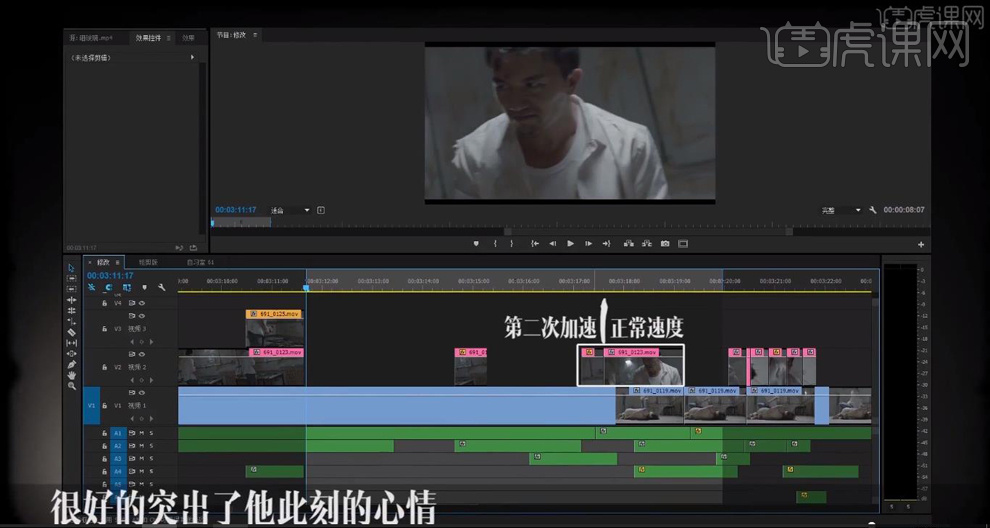
Task: Click the program monitor timecode 00:03:11:17
Action: pyautogui.click(x=236, y=210)
